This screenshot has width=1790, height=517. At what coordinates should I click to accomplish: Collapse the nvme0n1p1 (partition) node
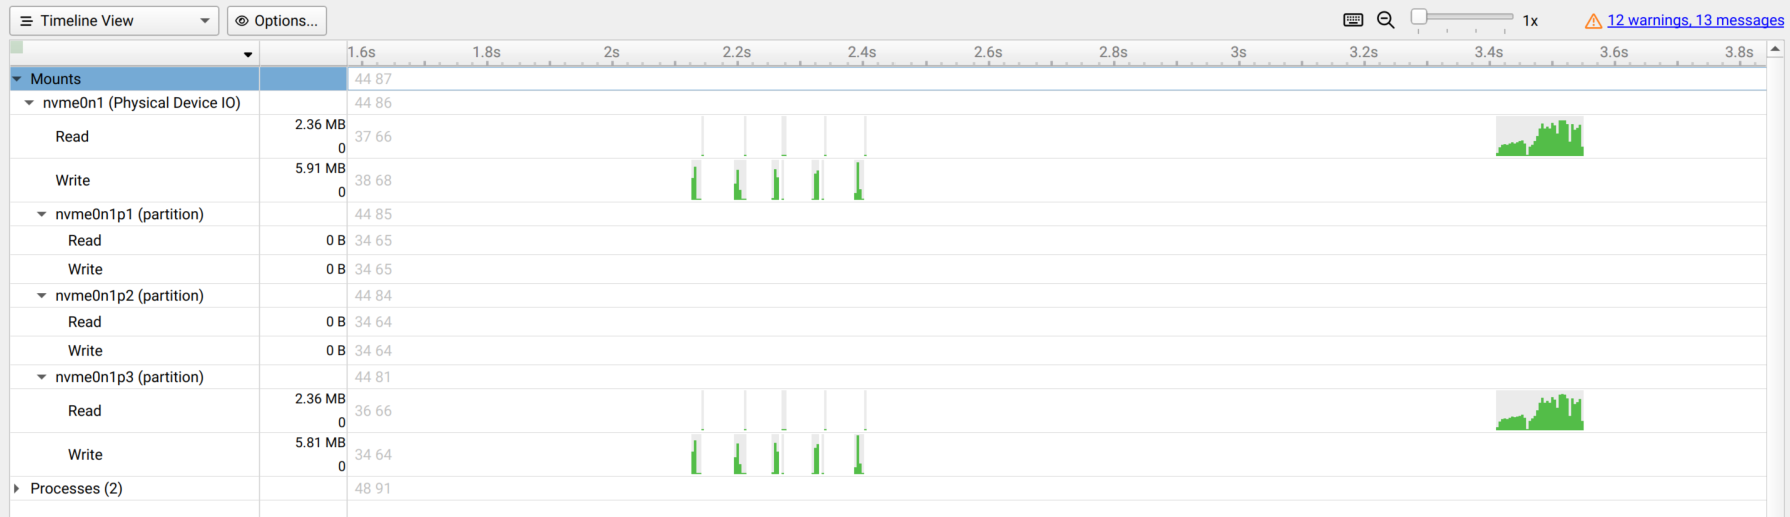(x=42, y=214)
